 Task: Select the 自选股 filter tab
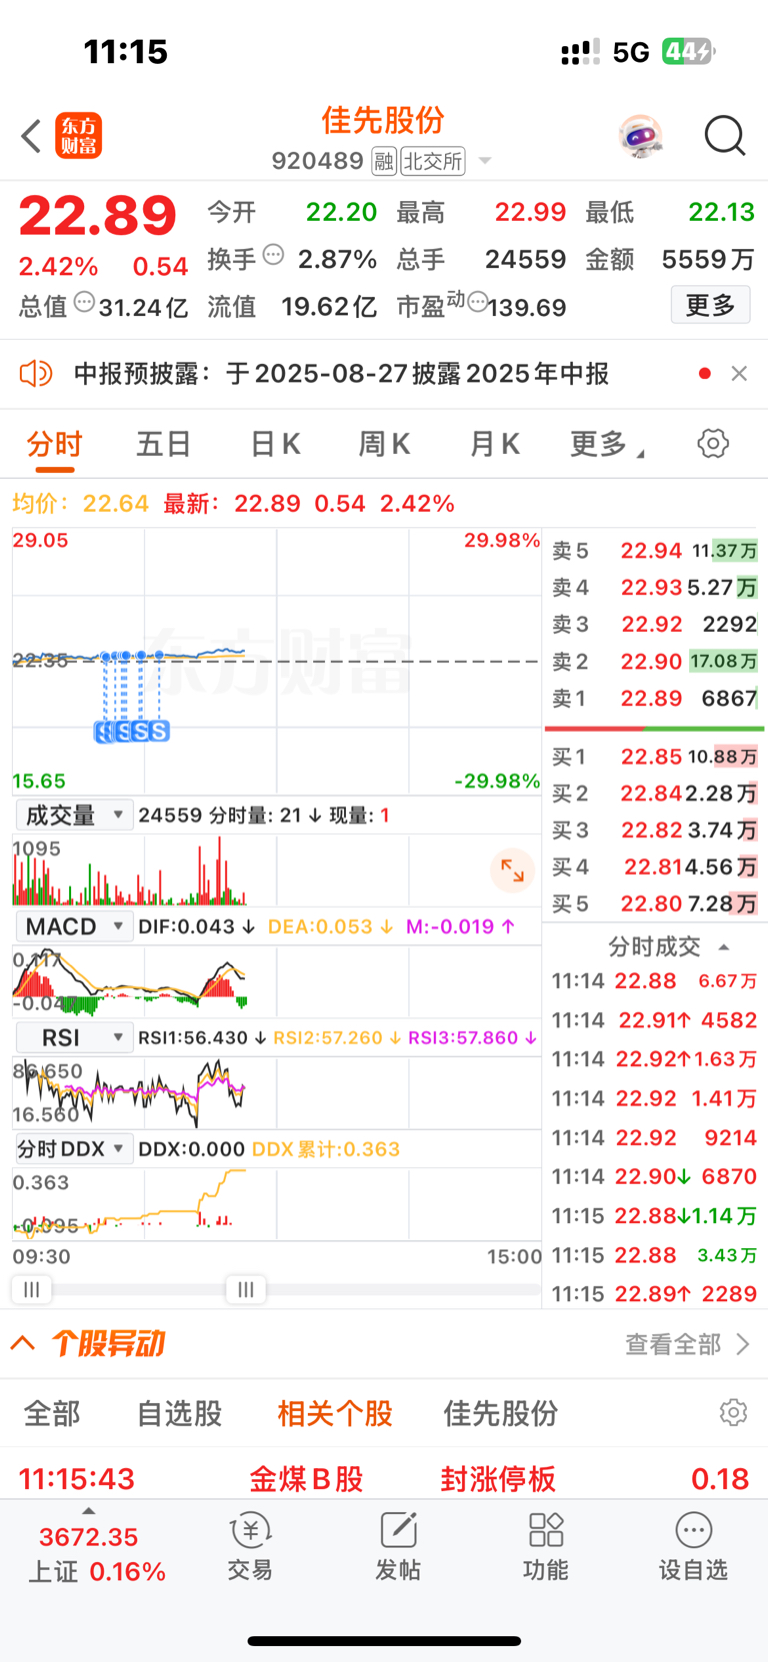[179, 1413]
